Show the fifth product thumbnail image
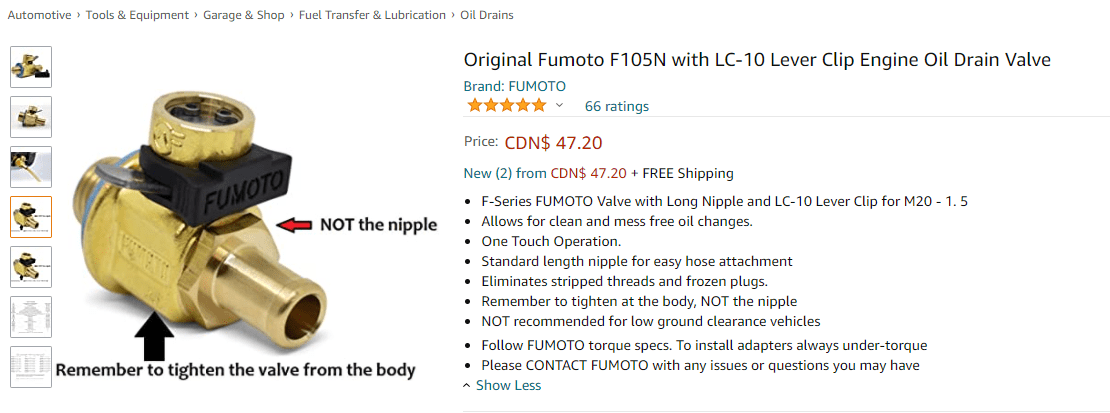Image resolution: width=1110 pixels, height=413 pixels. click(31, 267)
